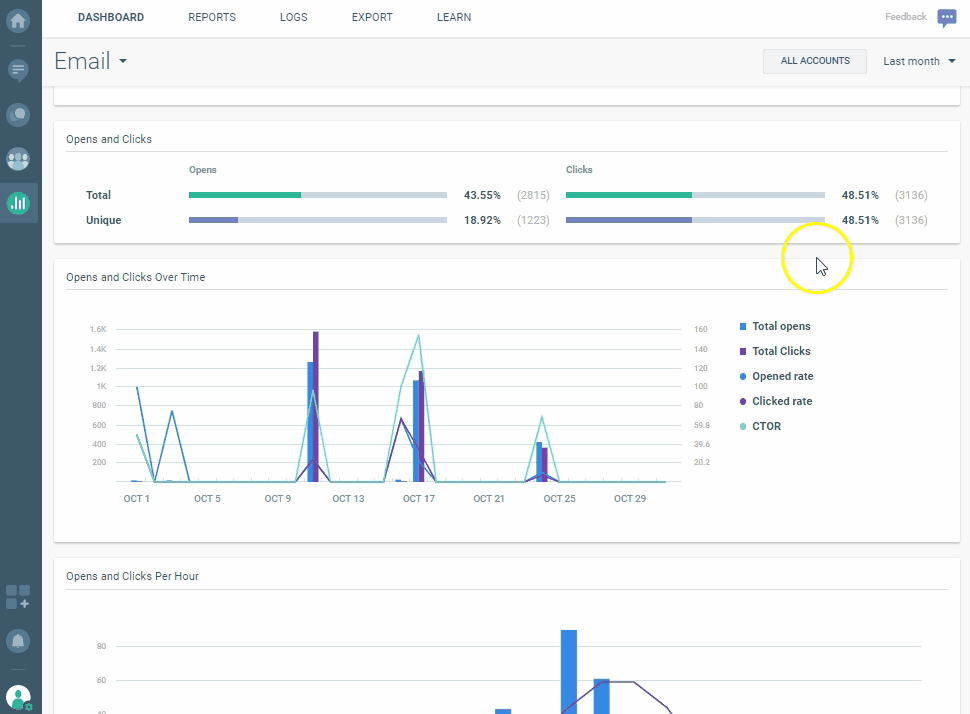
Task: Open the Feedback chat bubble icon
Action: [946, 17]
